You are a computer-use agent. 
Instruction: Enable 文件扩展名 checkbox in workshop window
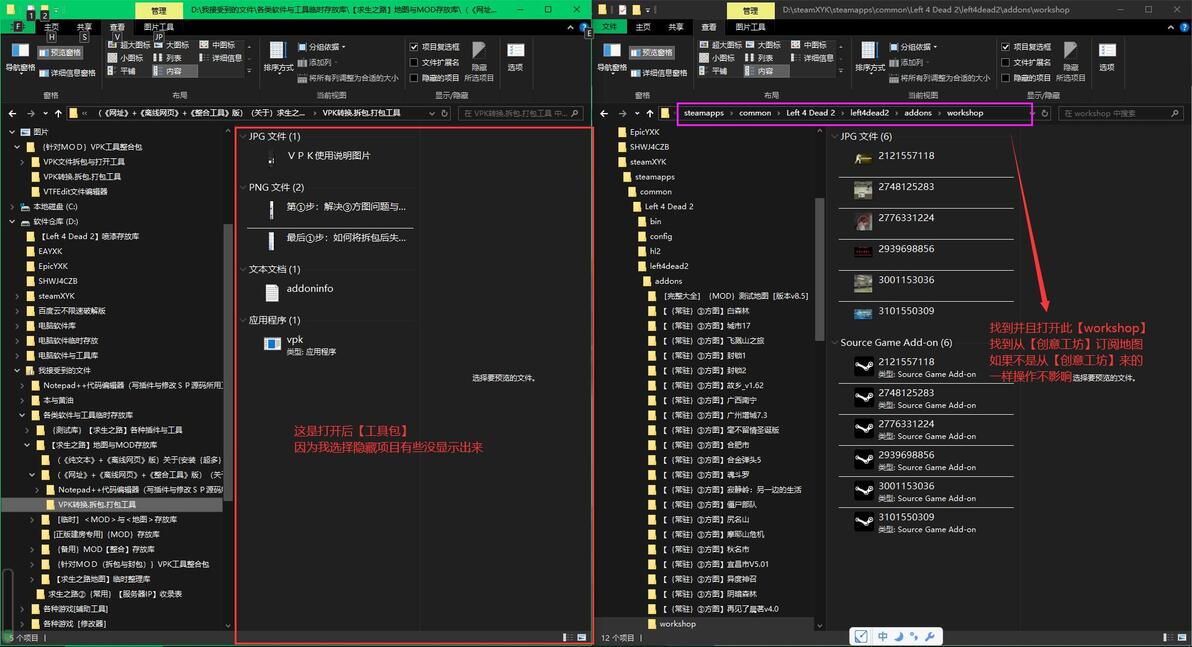[x=1006, y=62]
